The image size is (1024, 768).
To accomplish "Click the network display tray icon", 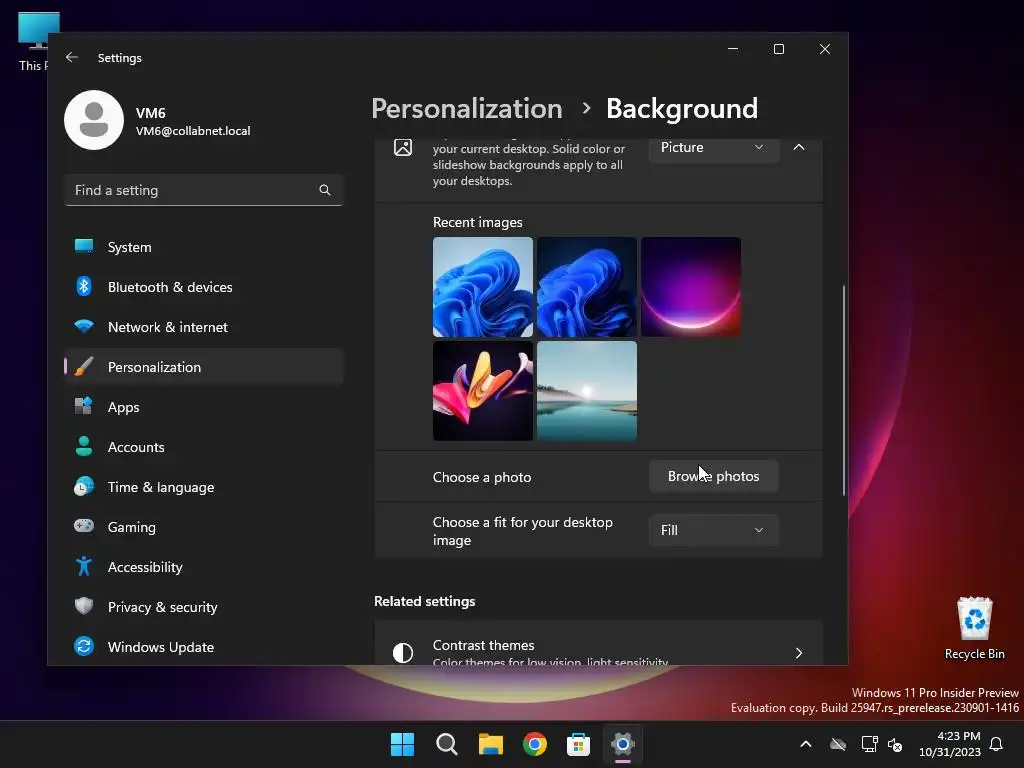I will [x=869, y=744].
